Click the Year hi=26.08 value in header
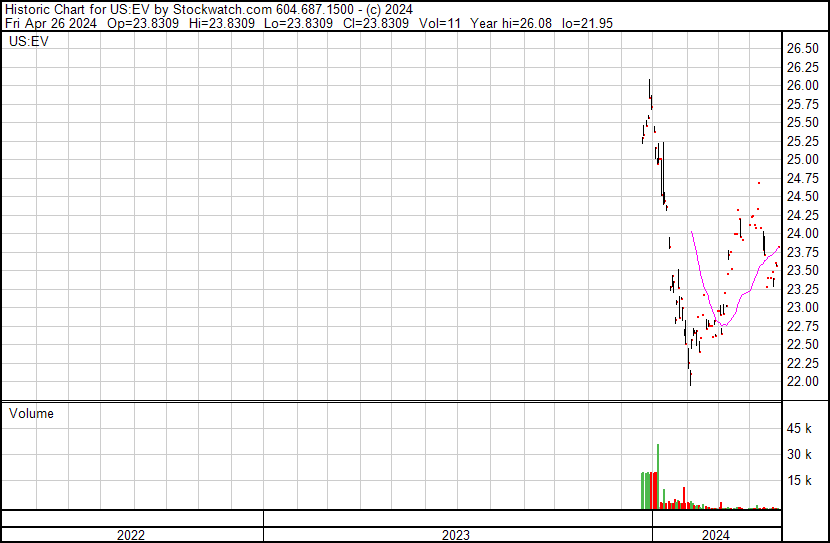The height and width of the screenshot is (543, 830). coord(511,24)
